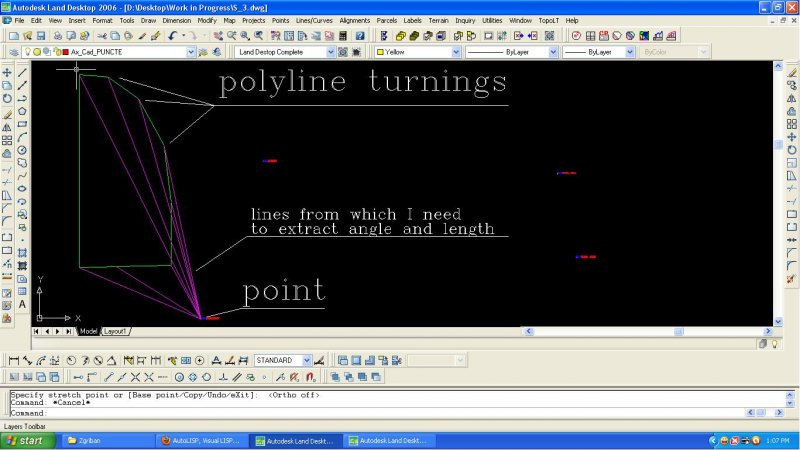This screenshot has width=800, height=450.
Task: Toggle the freeze sun icon for layer Ax_Cad_PUNCTE
Action: coord(37,51)
